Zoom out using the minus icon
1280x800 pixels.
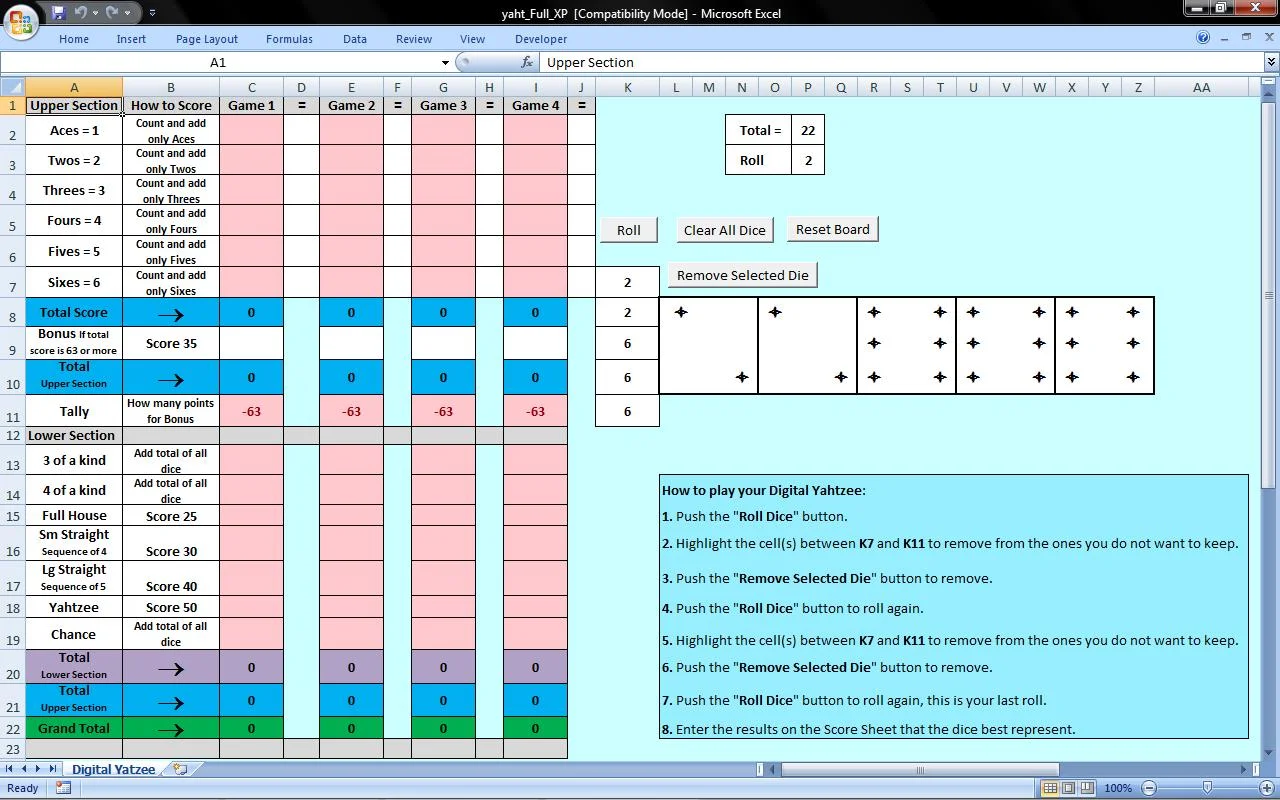(1148, 788)
